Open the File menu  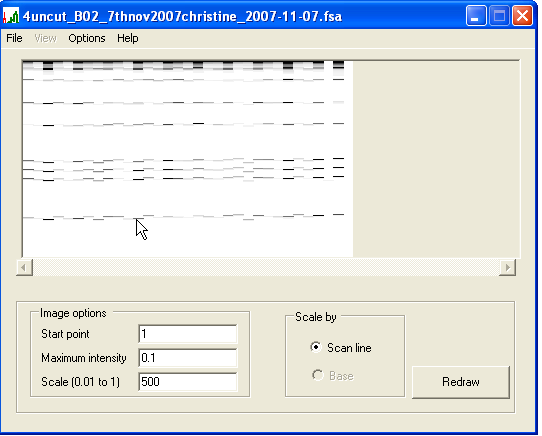[14, 38]
